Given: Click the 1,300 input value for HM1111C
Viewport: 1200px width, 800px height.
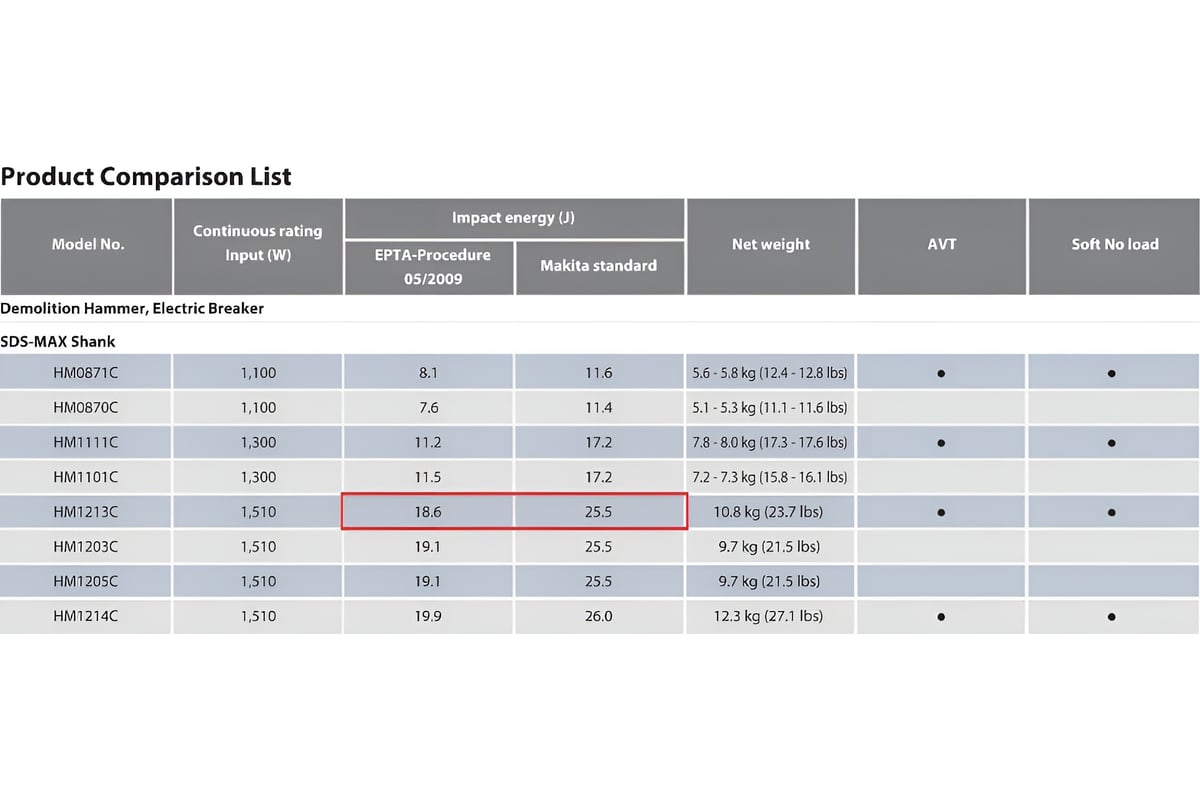Looking at the screenshot, I should pos(258,442).
